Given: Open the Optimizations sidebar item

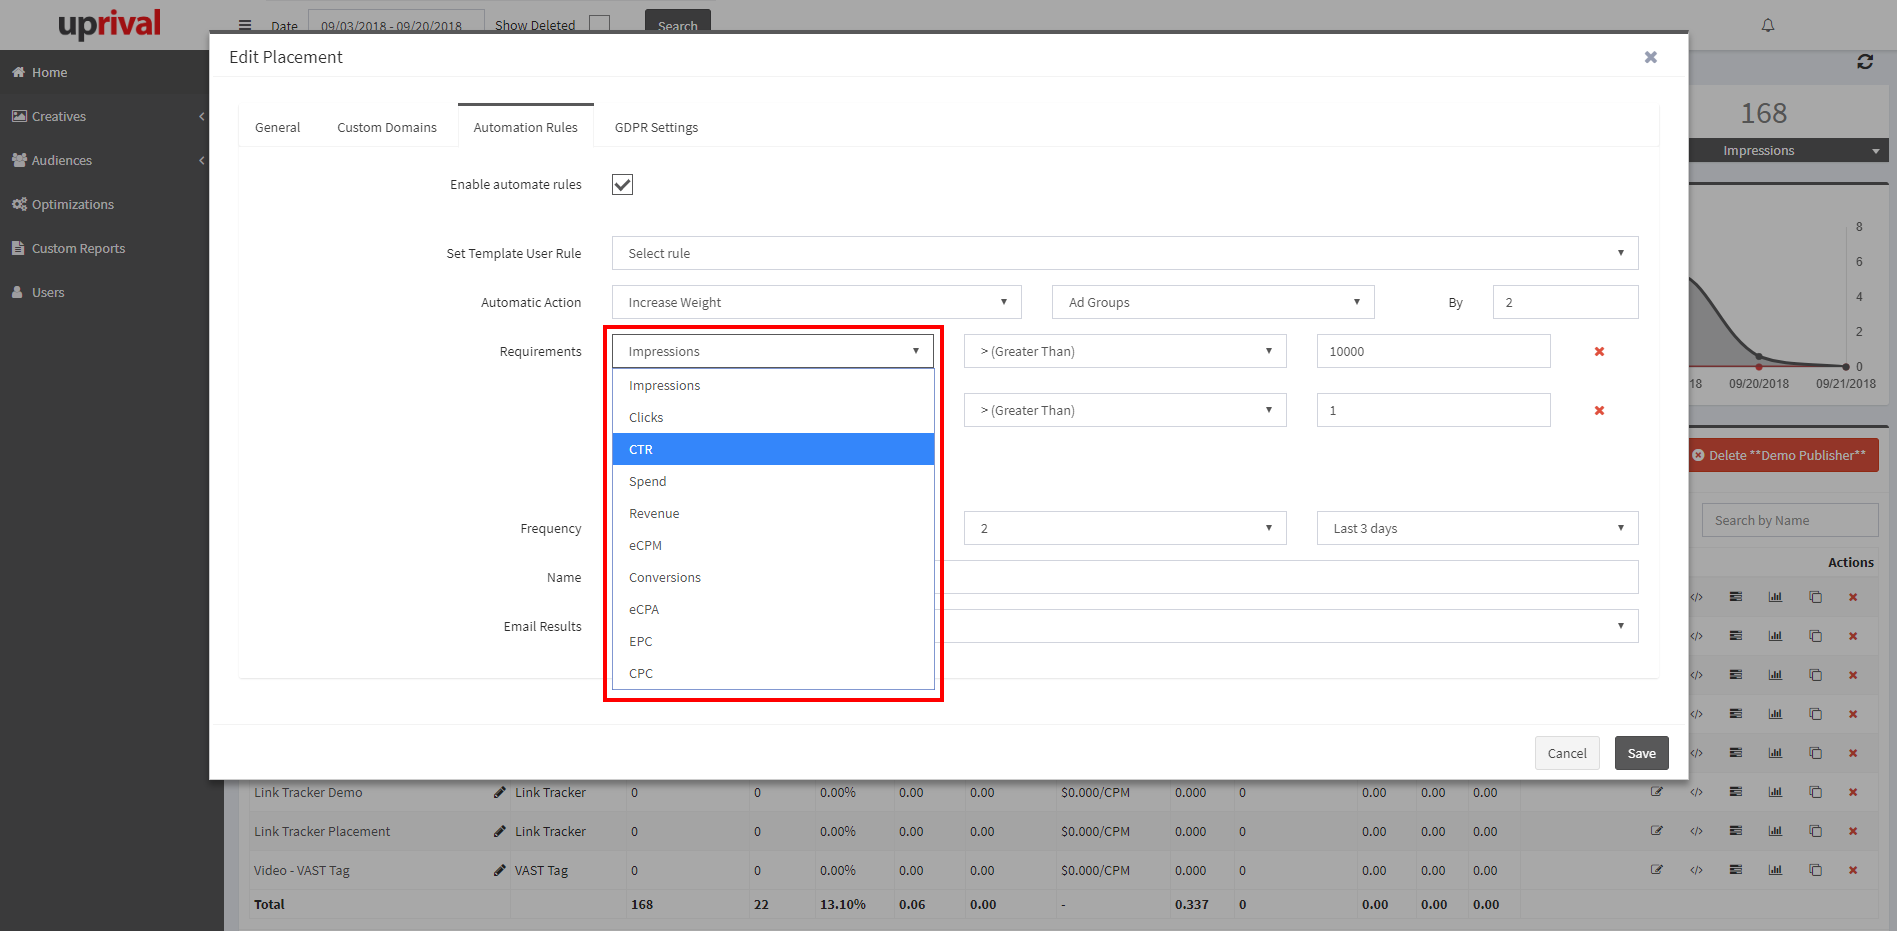Looking at the screenshot, I should click(x=63, y=204).
